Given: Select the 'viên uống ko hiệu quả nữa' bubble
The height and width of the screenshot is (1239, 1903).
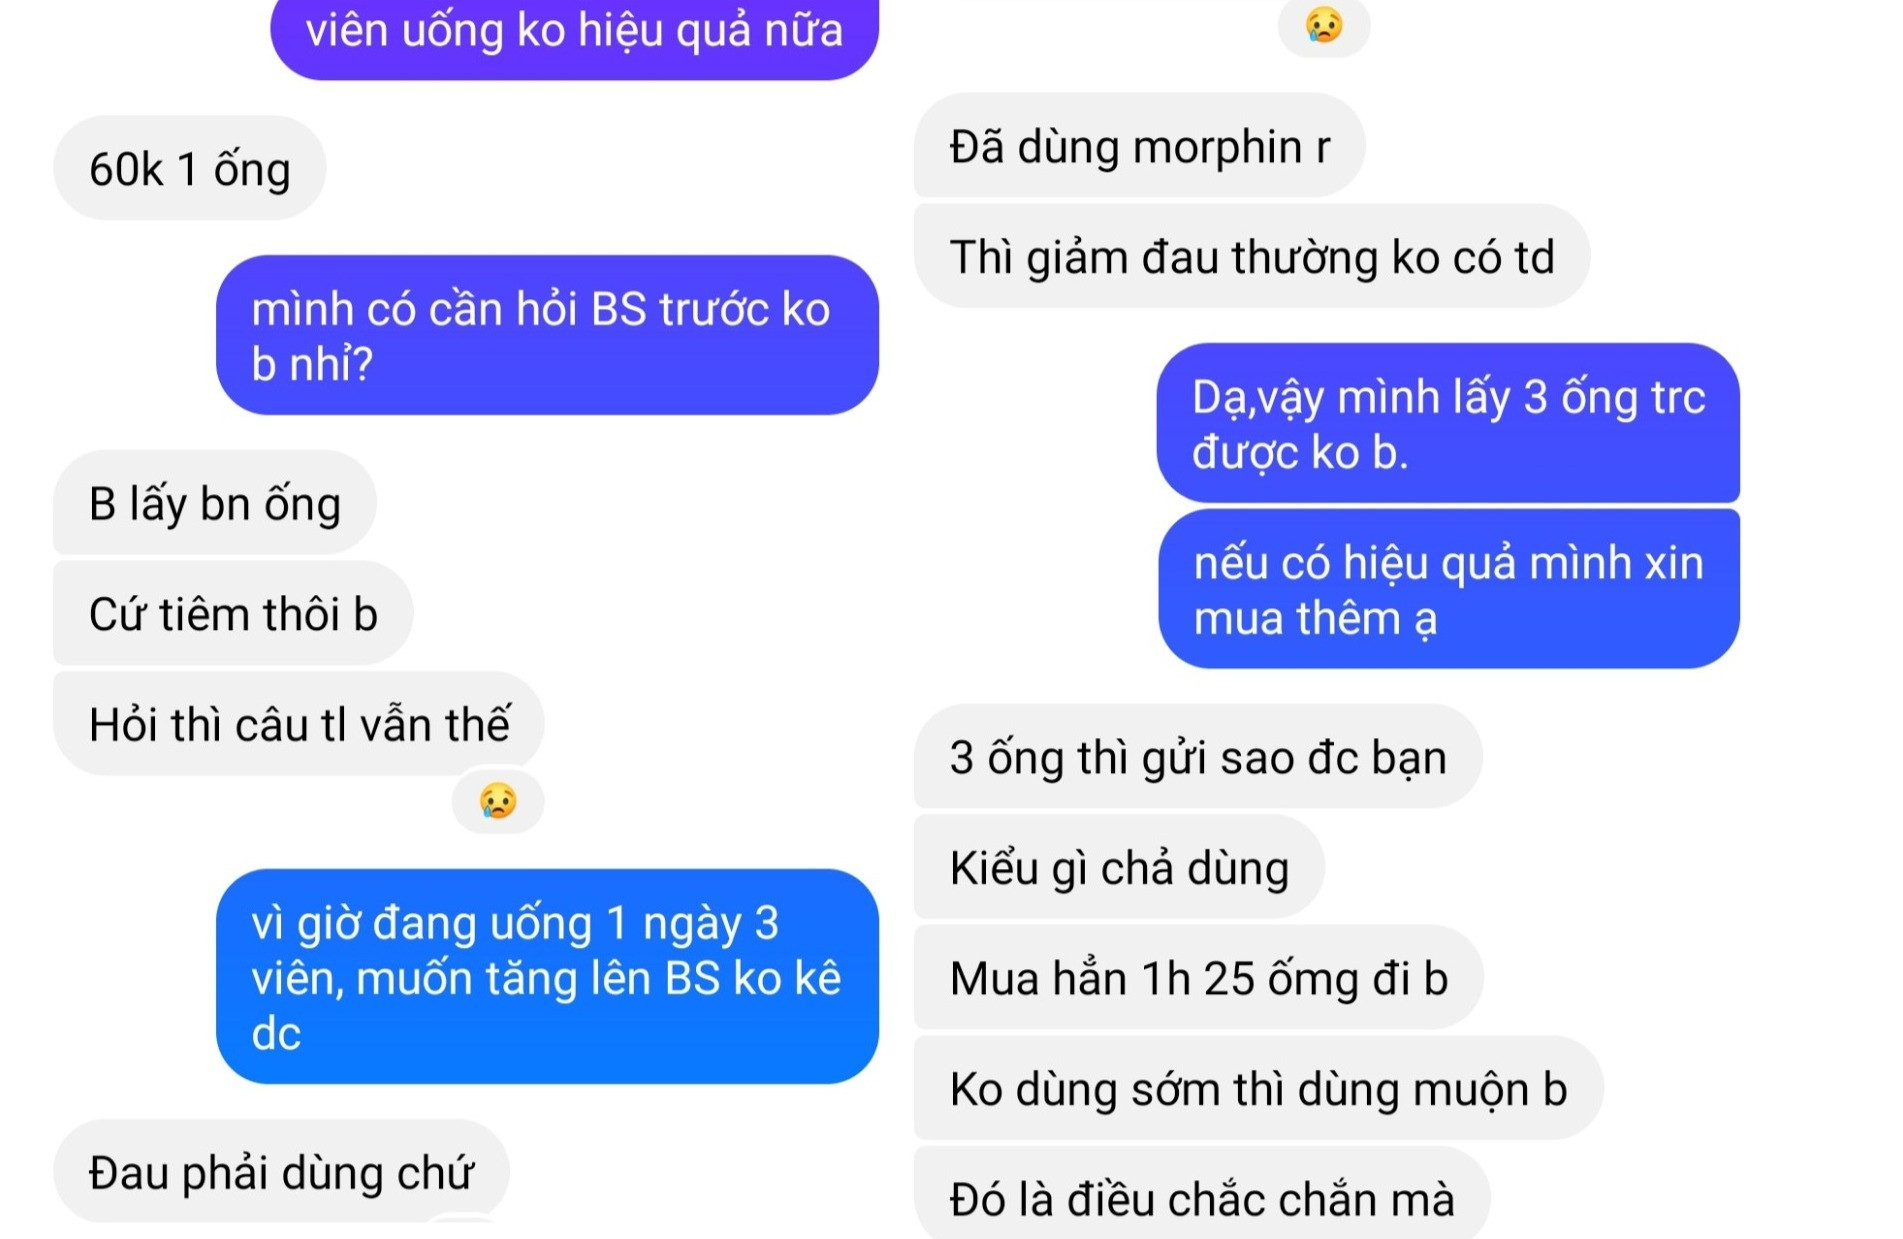Looking at the screenshot, I should [575, 32].
